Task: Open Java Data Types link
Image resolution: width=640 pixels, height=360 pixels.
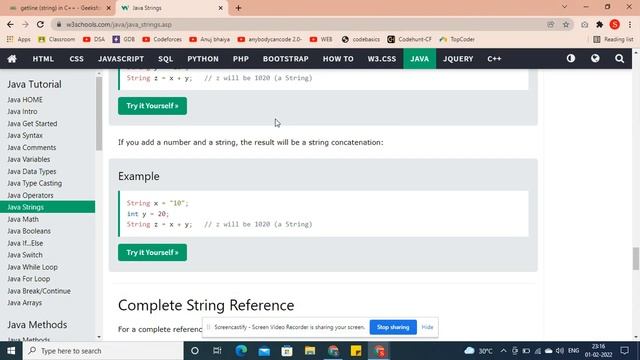Action: pos(31,171)
